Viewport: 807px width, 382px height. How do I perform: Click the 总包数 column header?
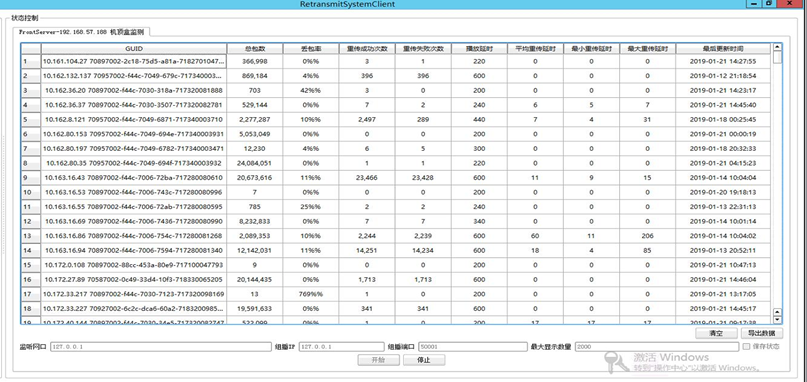(x=254, y=48)
